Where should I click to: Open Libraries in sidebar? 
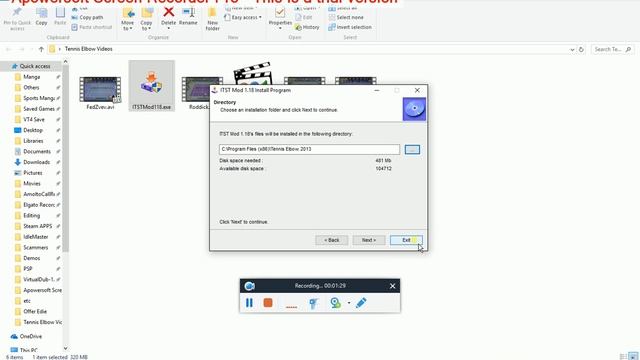click(x=33, y=141)
